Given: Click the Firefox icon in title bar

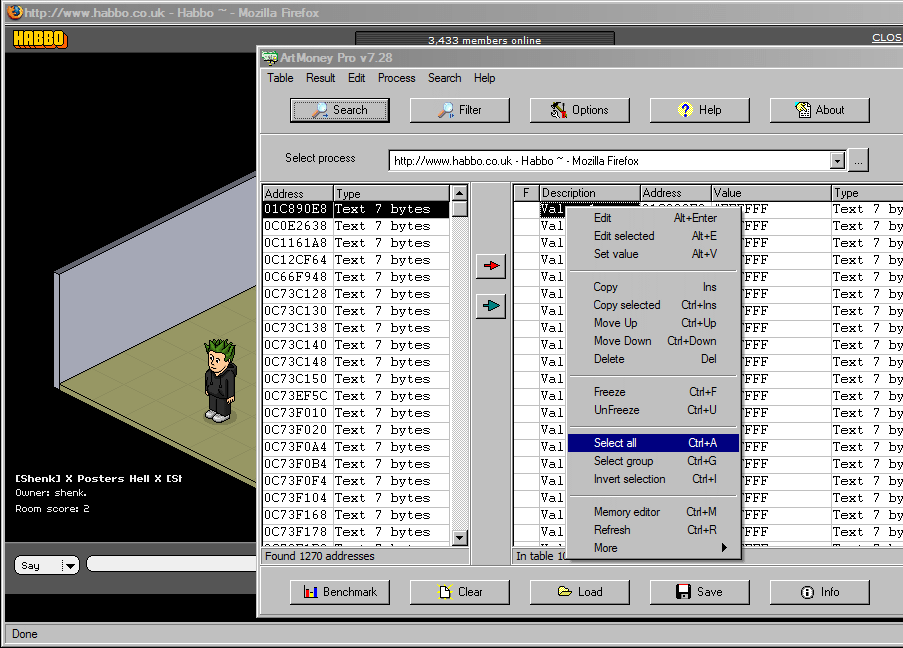Looking at the screenshot, I should point(15,12).
